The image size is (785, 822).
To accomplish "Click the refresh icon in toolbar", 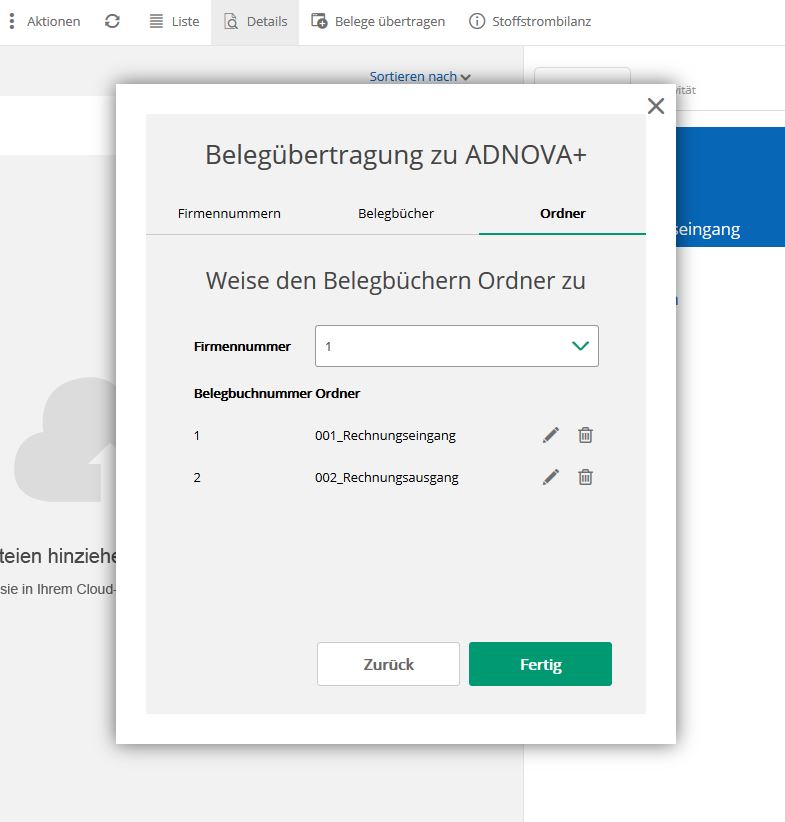I will tap(112, 21).
